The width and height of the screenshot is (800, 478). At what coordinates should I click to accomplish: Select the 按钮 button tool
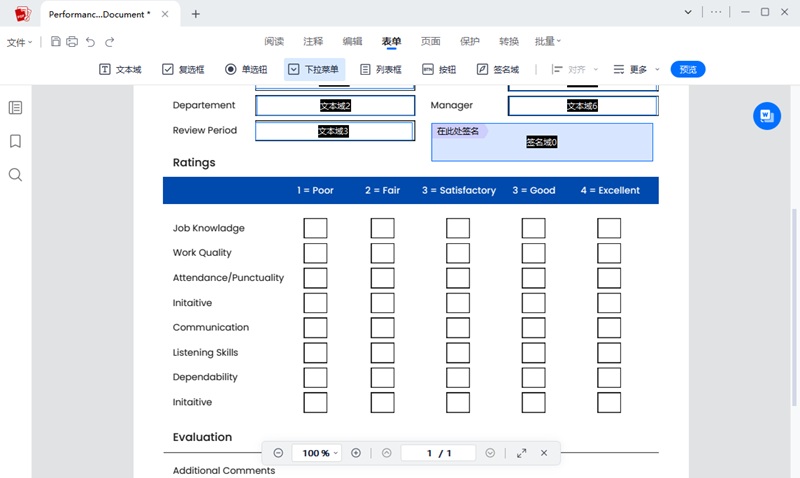[x=439, y=69]
